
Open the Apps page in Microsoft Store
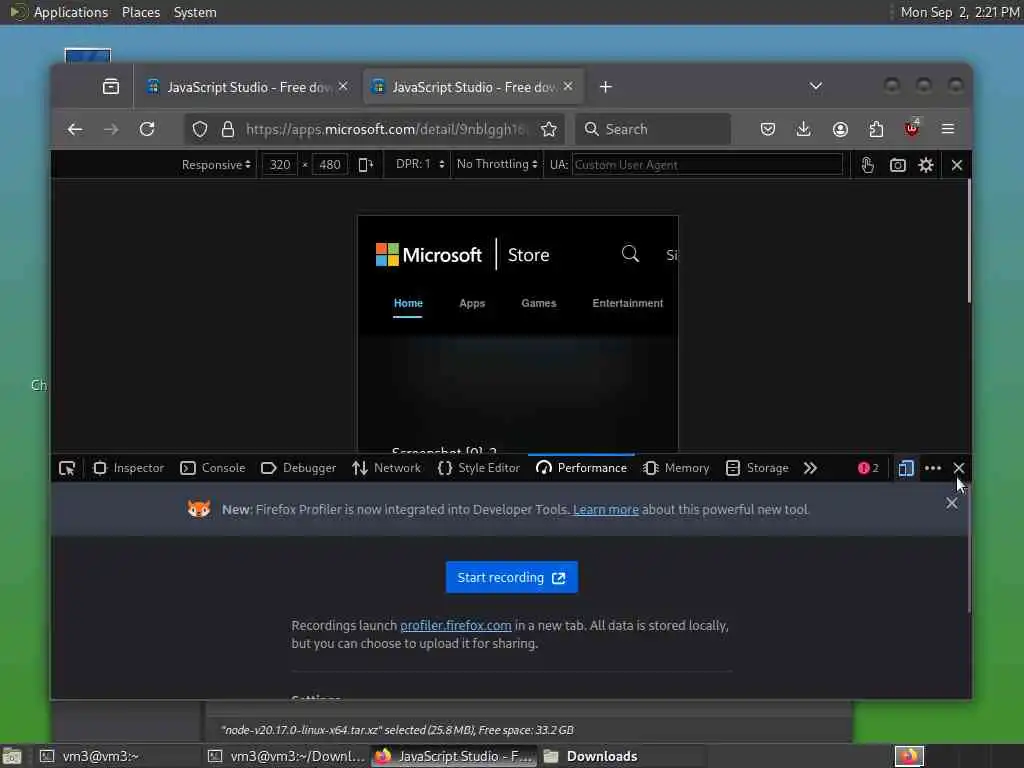pyautogui.click(x=472, y=303)
